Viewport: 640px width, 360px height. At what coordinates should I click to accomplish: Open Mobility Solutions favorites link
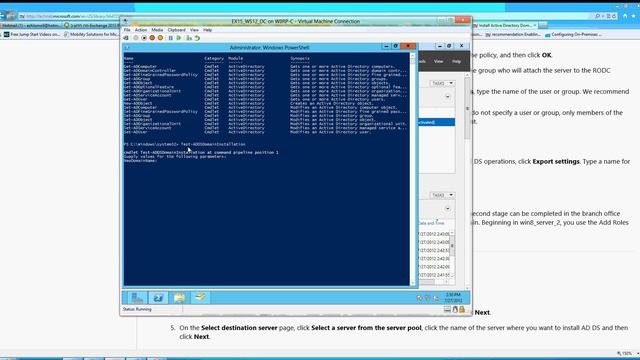pos(91,35)
